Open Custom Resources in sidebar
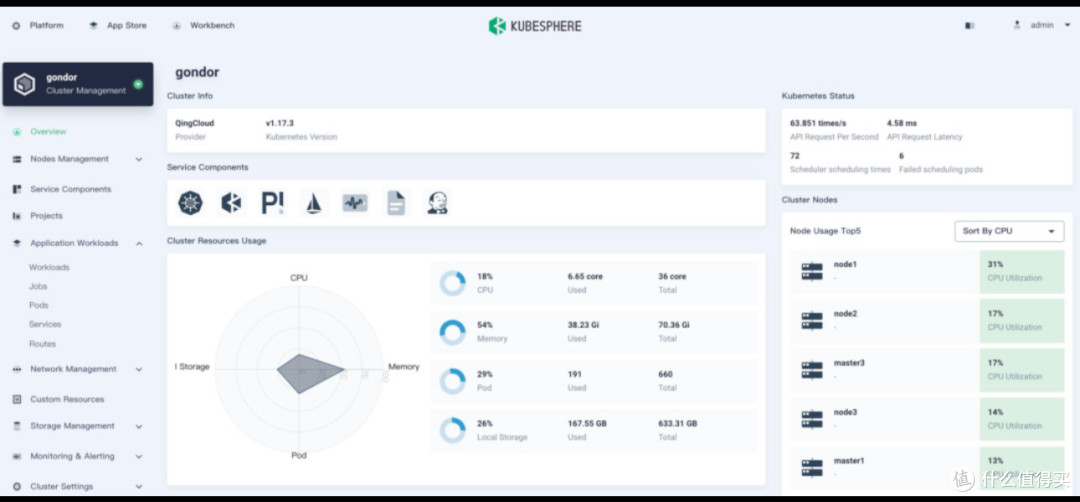 (67, 399)
